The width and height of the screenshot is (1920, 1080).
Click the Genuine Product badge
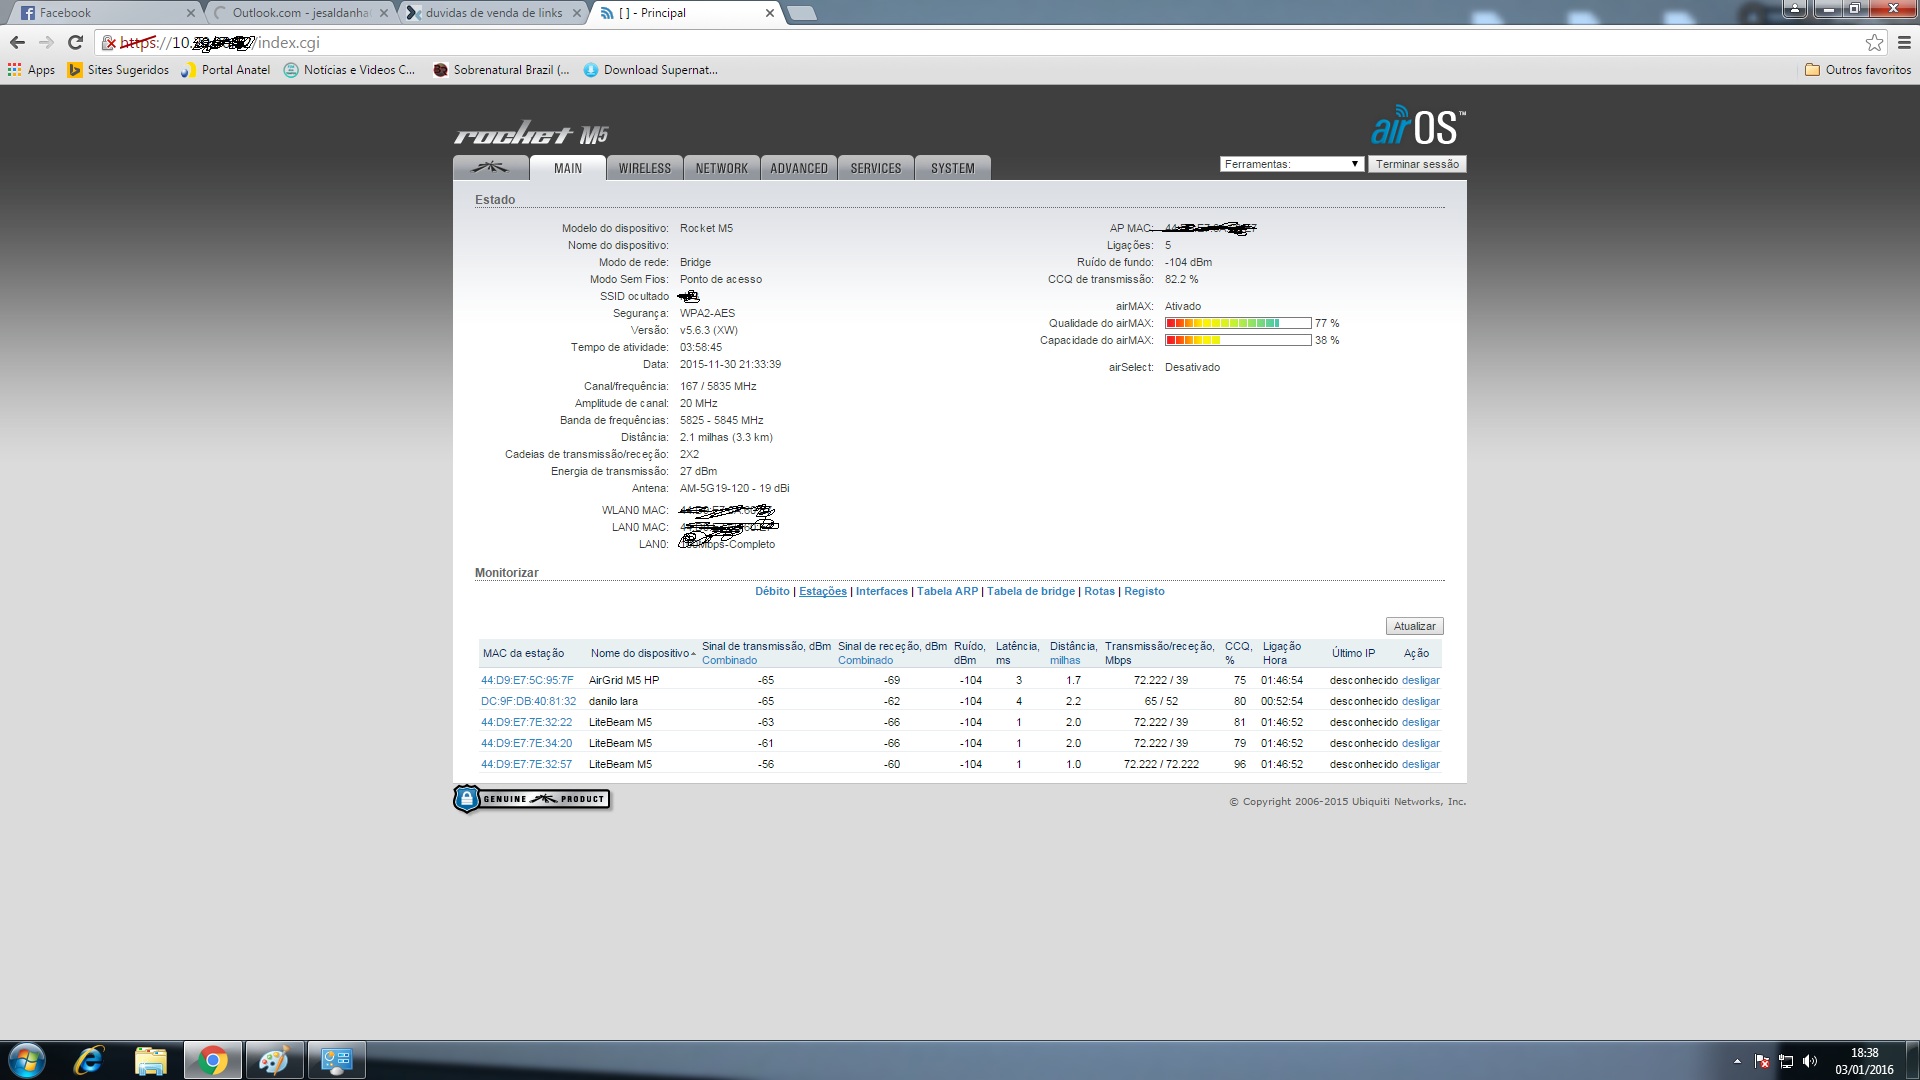point(531,799)
